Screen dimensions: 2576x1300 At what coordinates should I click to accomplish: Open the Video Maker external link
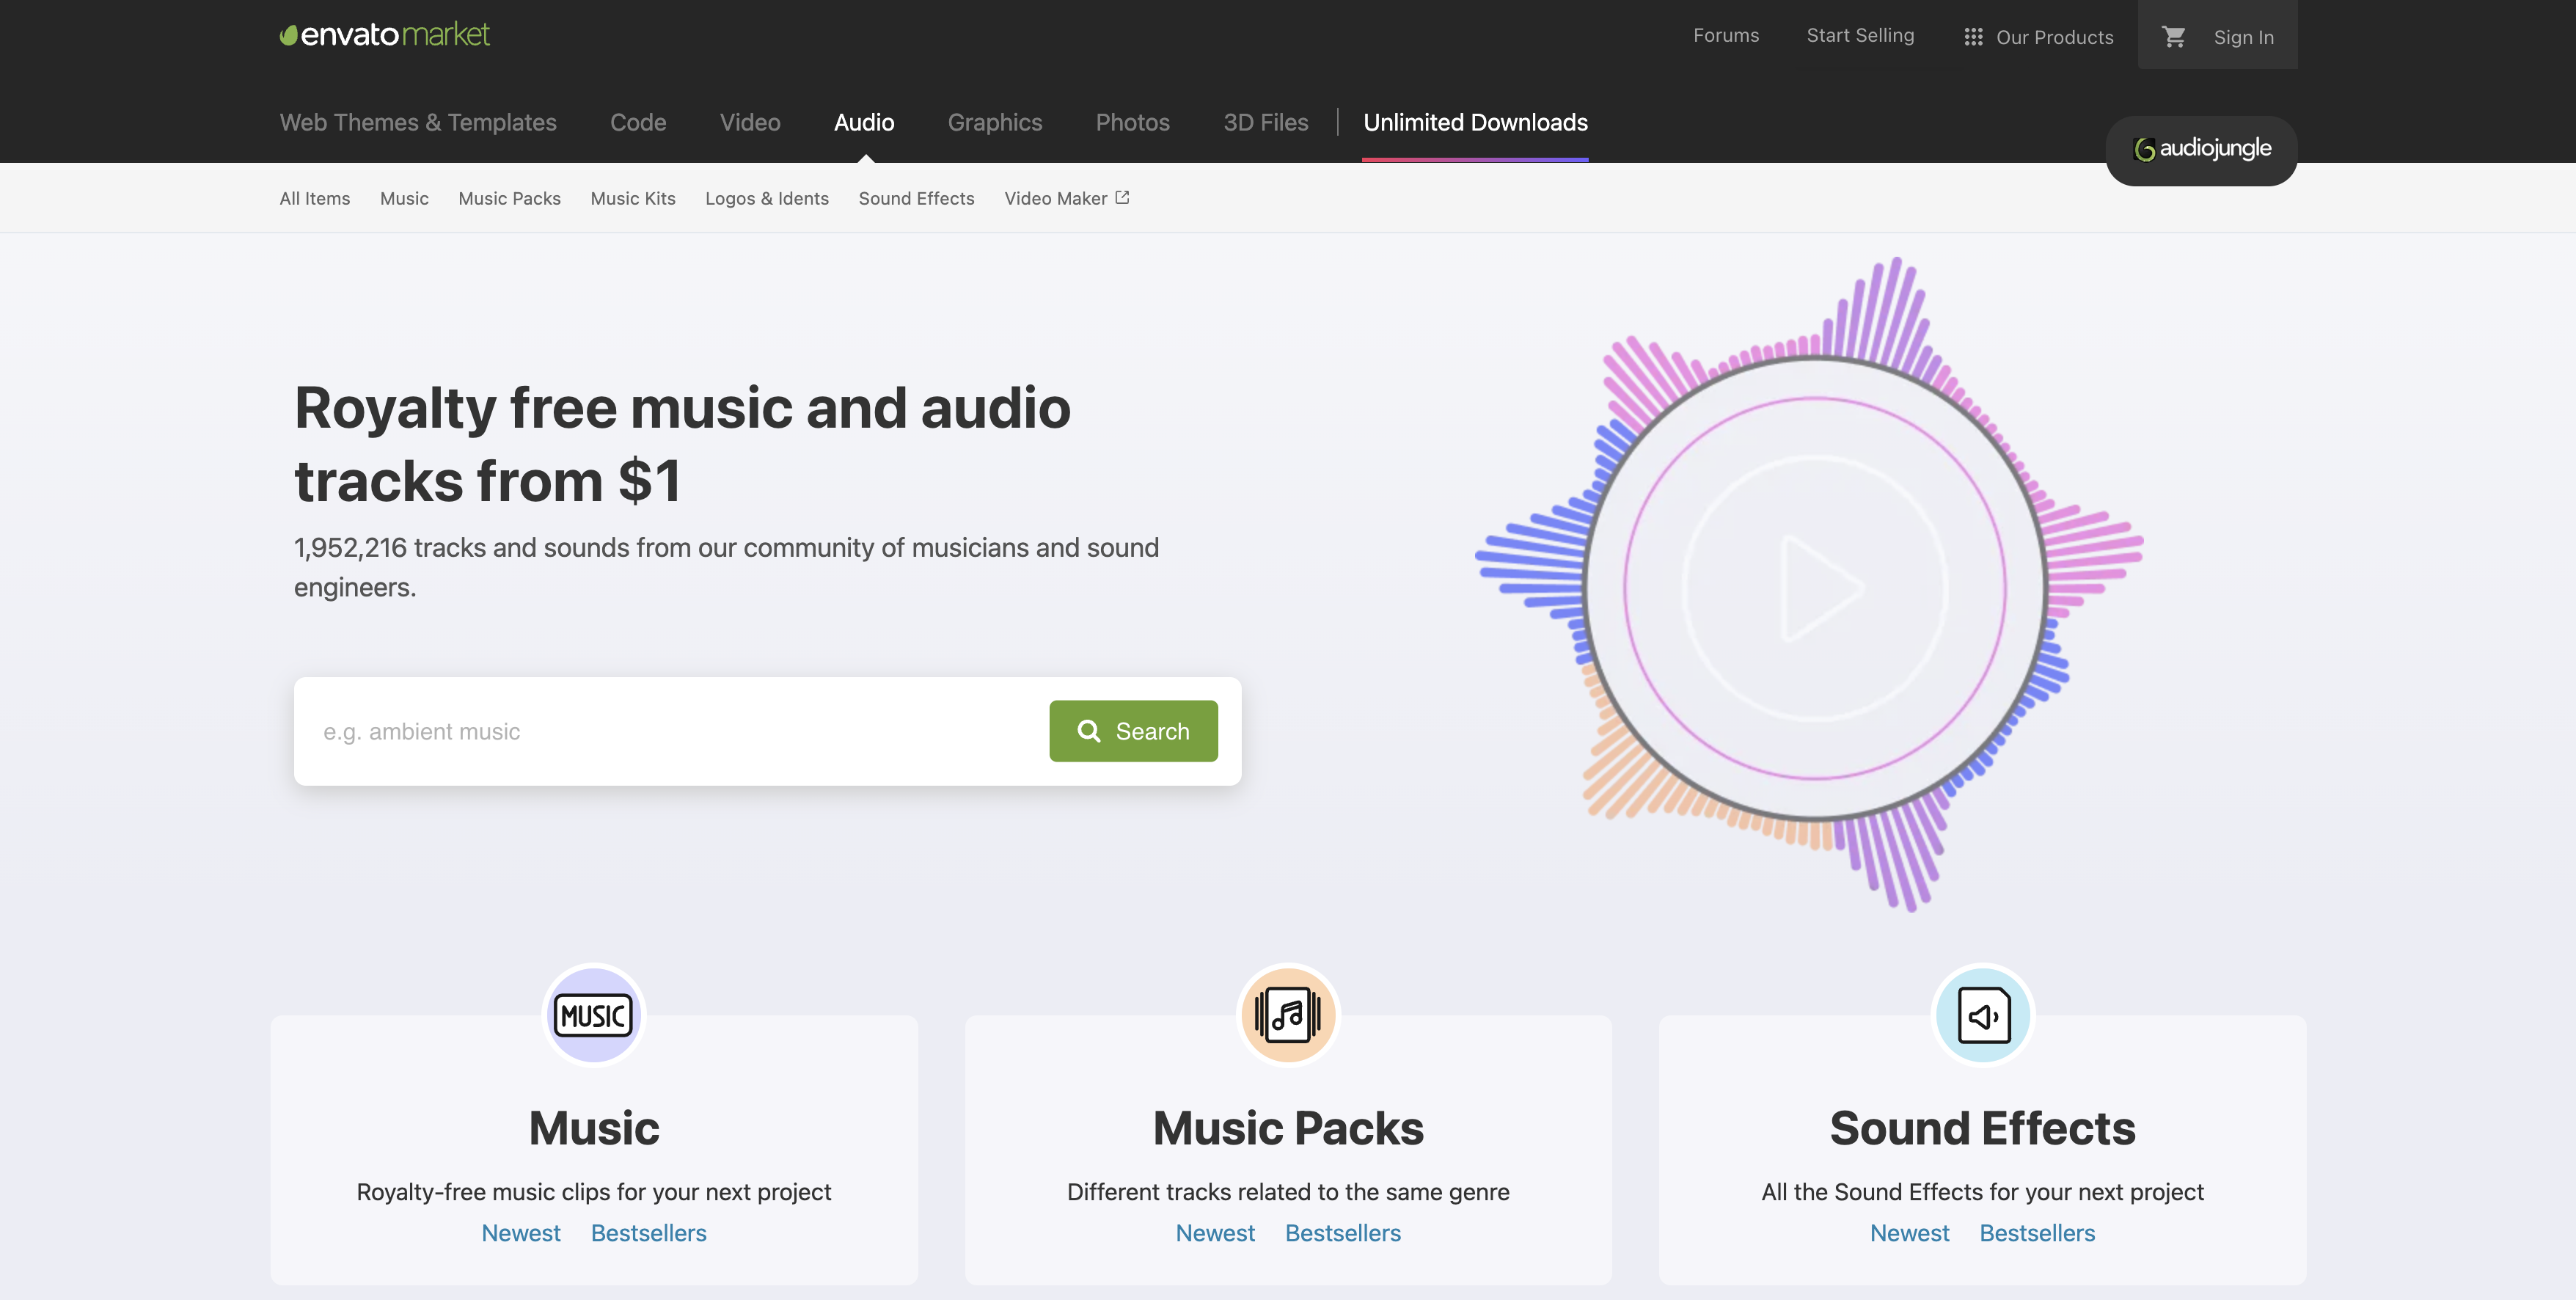tap(1066, 196)
